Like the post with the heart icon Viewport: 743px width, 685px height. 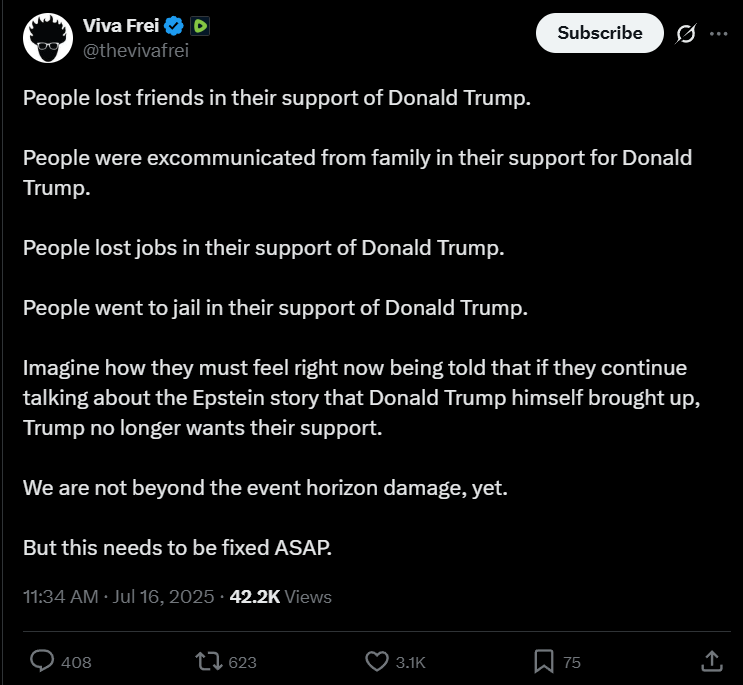coord(377,661)
